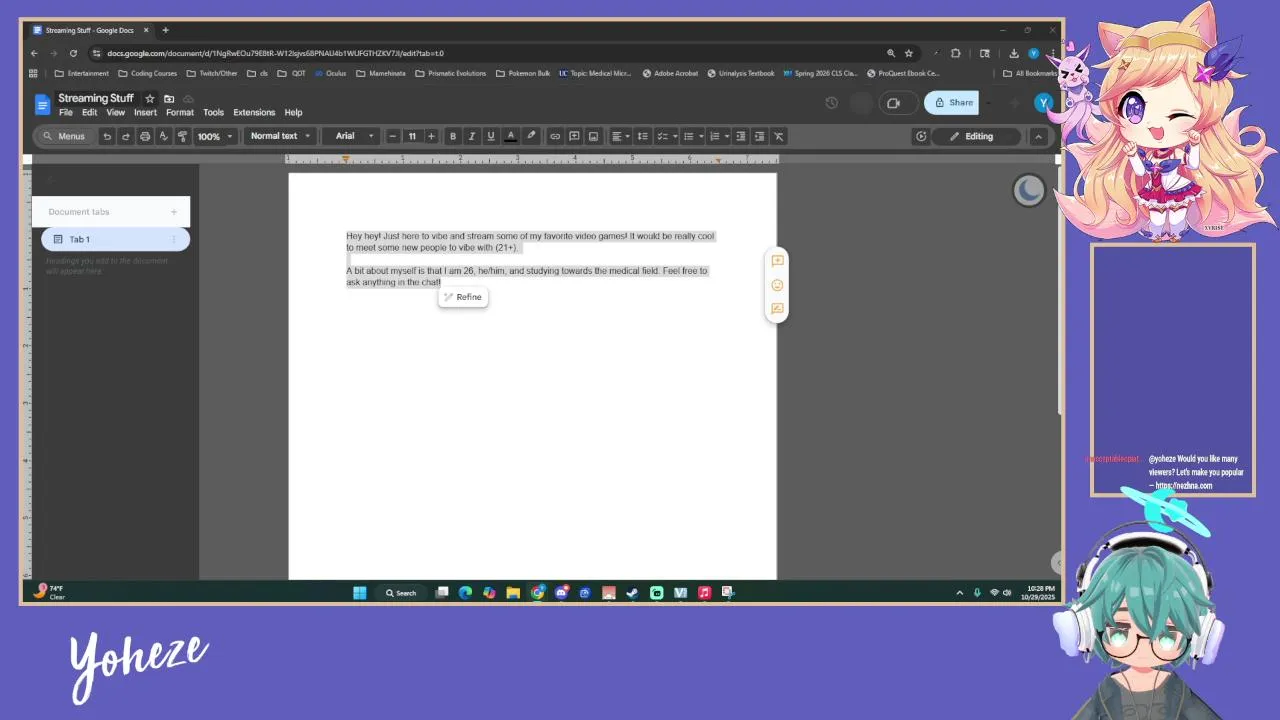Screen dimensions: 1280x720
Task: Open the text alignment dropdown
Action: point(621,136)
